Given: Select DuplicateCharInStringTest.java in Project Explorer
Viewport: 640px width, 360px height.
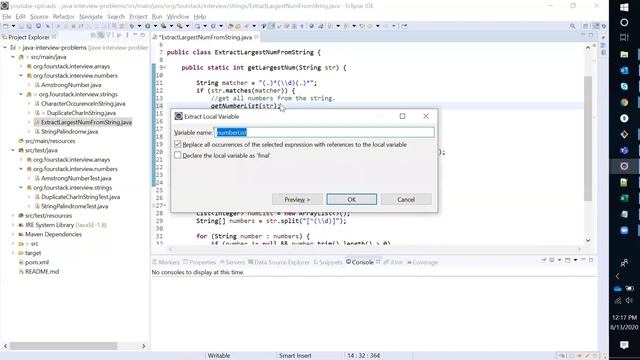Looking at the screenshot, I should pos(80,197).
